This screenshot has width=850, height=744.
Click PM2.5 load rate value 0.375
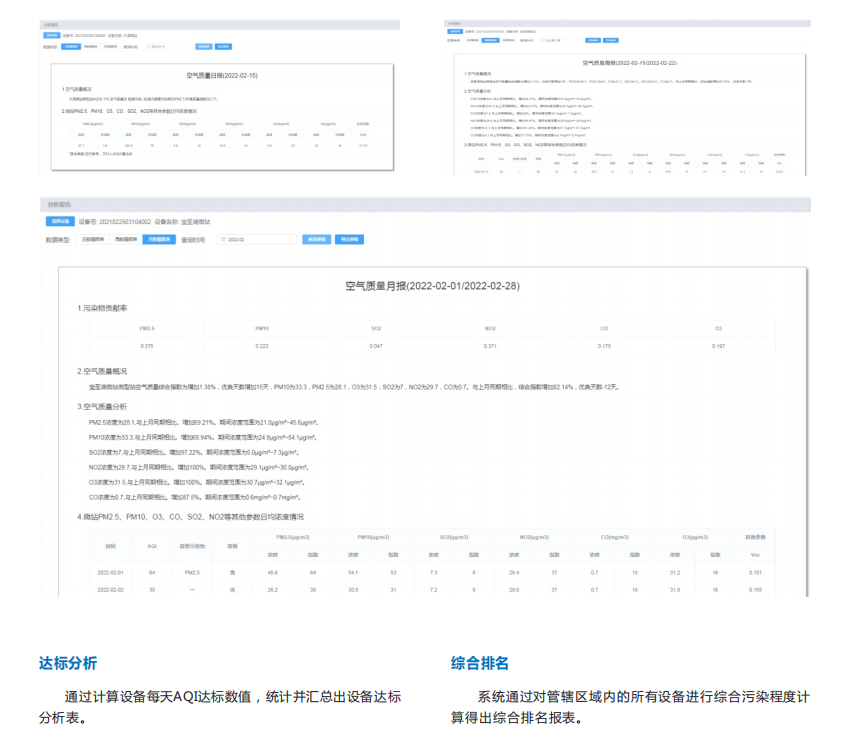[x=147, y=346]
